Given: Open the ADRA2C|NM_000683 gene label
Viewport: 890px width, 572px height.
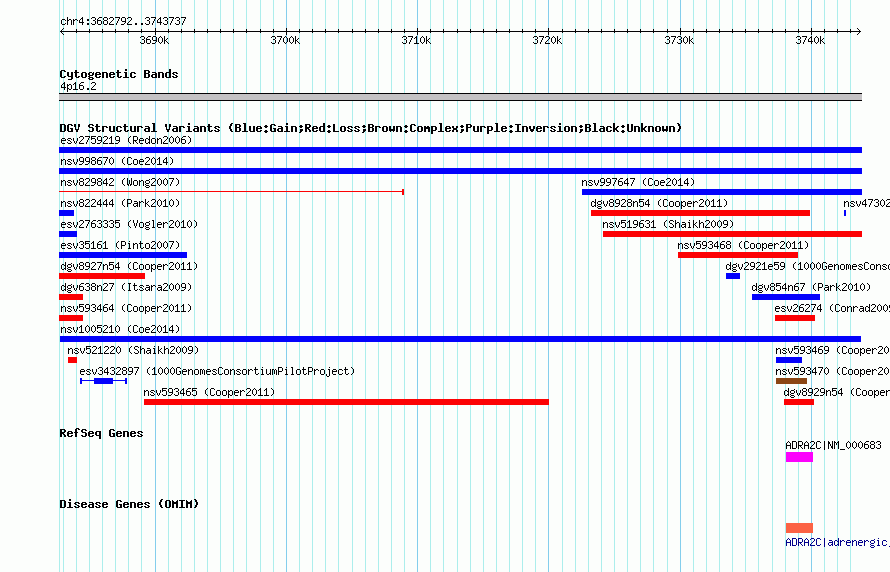Looking at the screenshot, I should click(x=833, y=445).
